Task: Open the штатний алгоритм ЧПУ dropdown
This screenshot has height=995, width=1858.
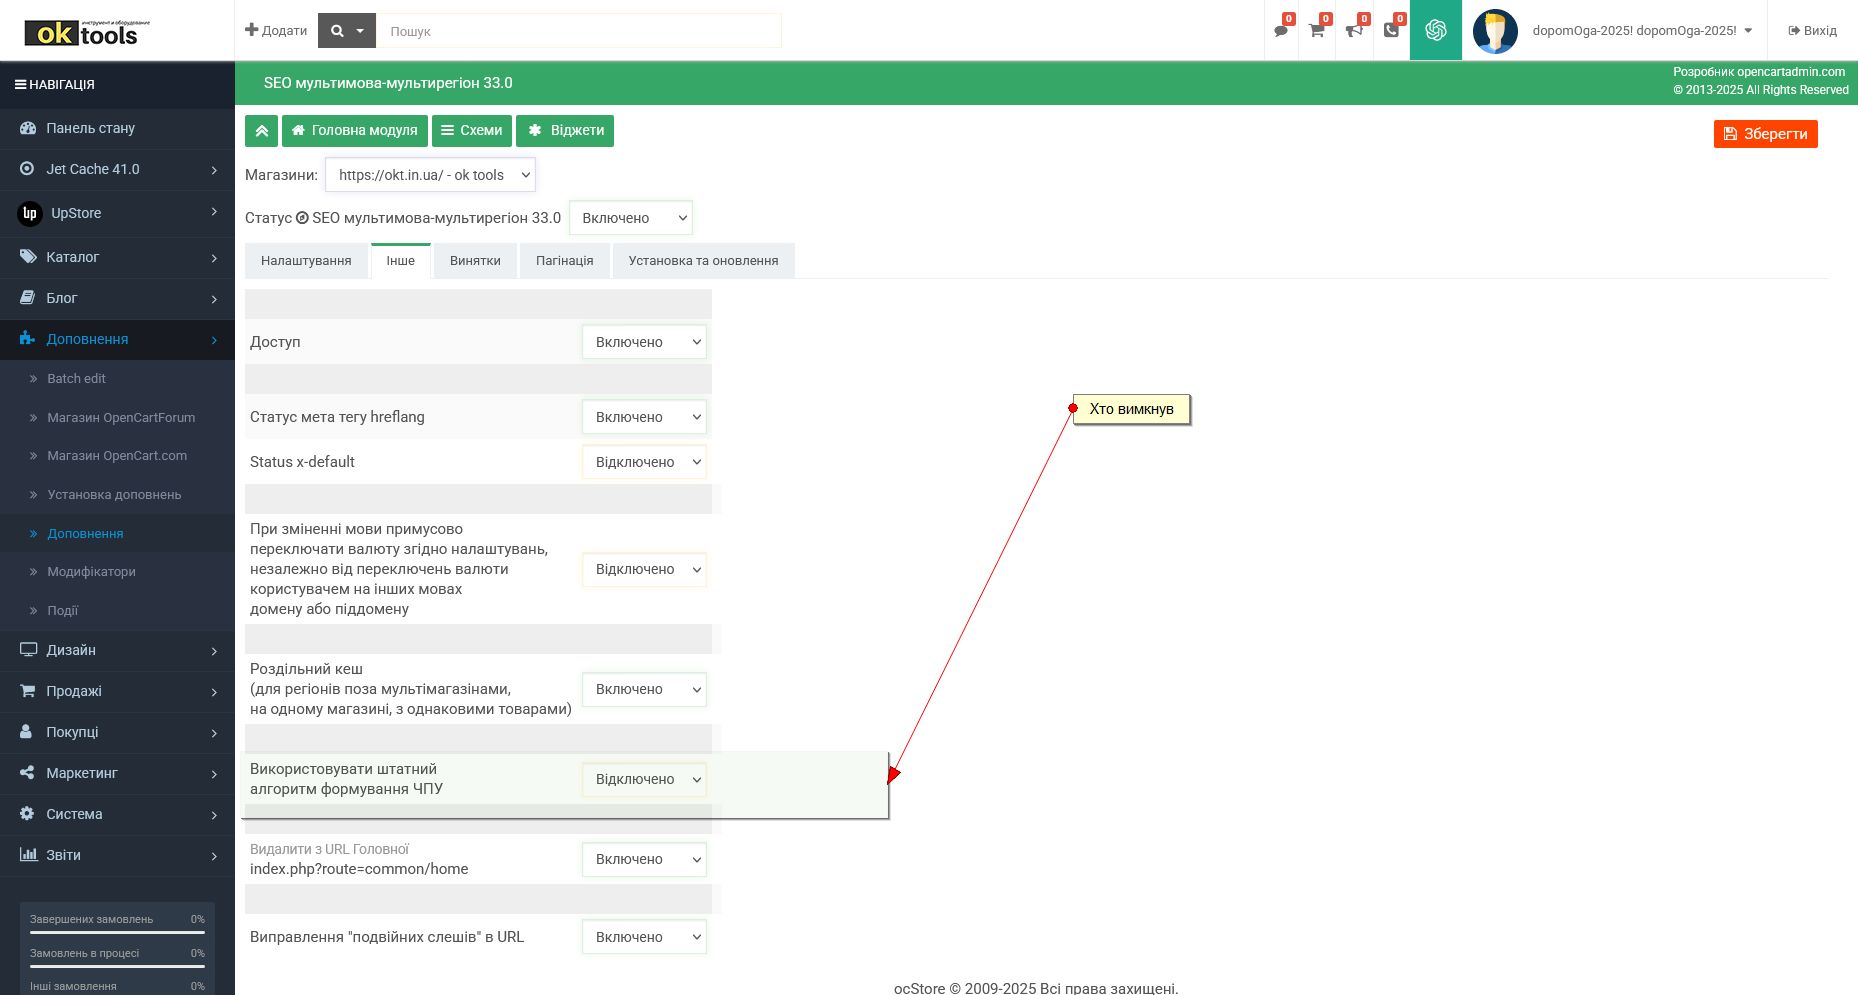Action: coord(644,779)
